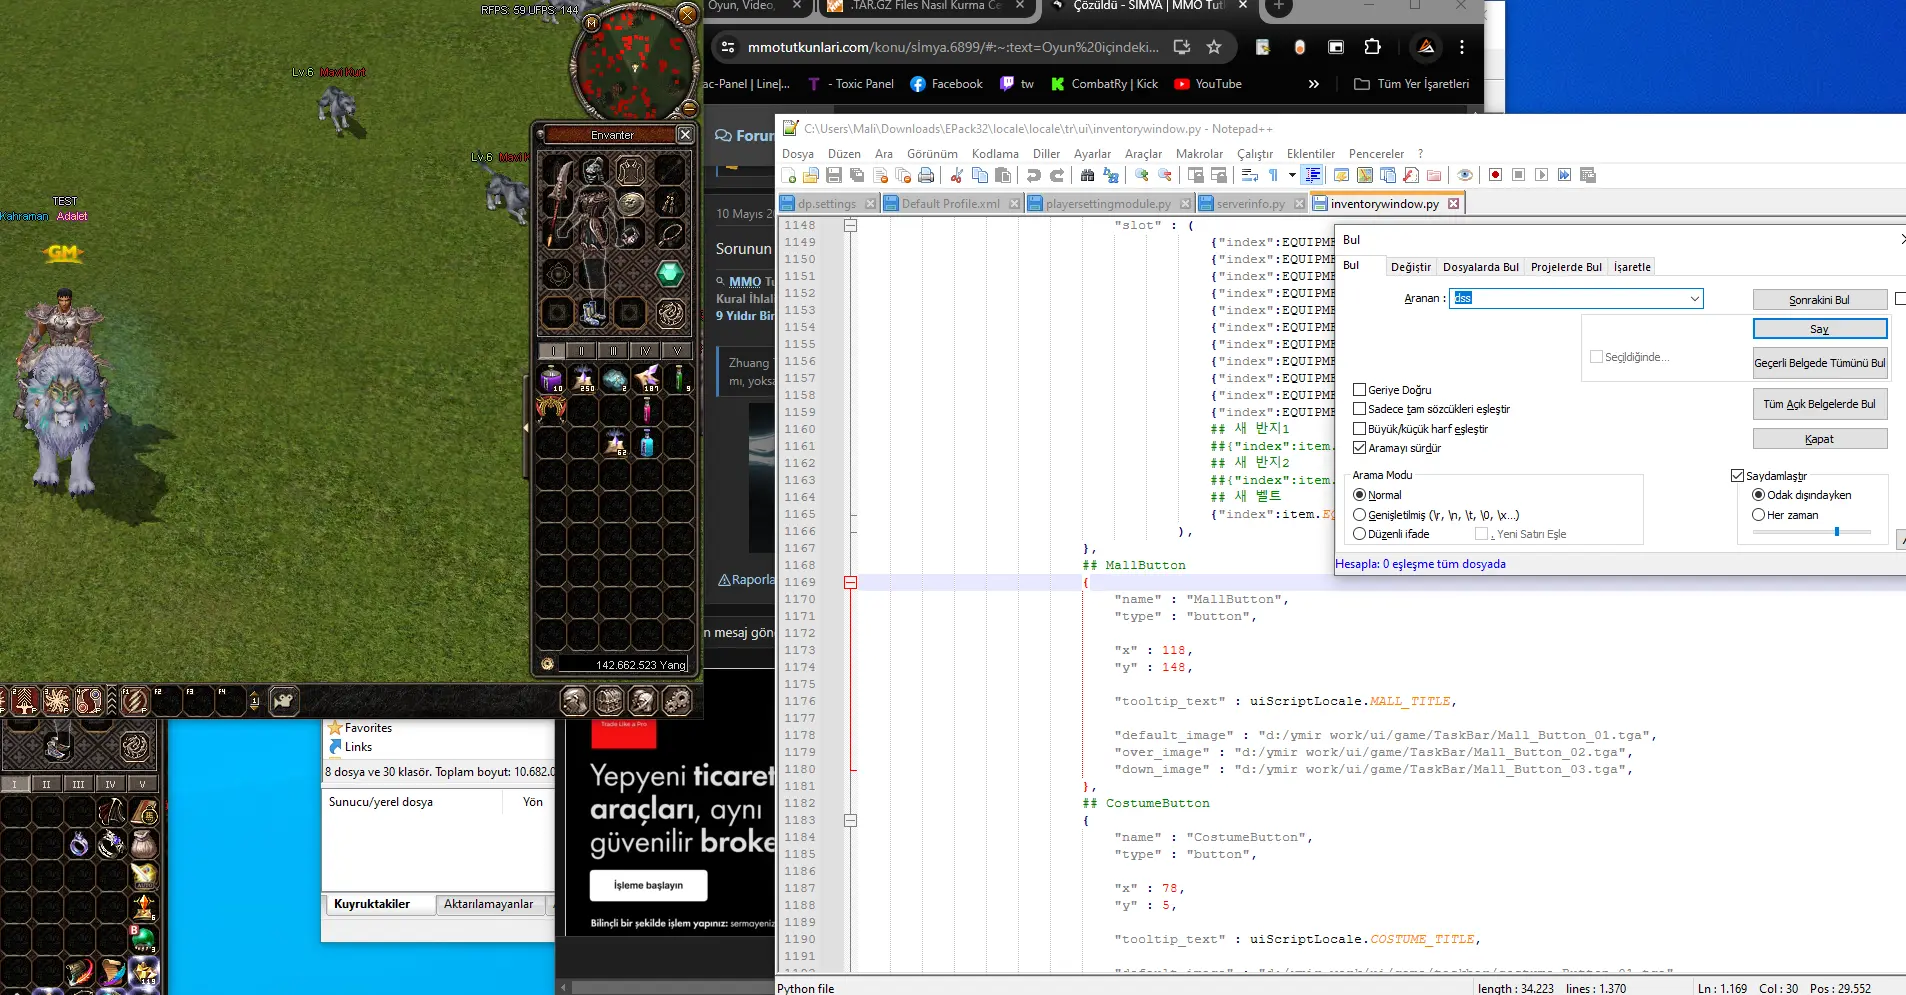
Task: Click Kapat button in Find dialog
Action: 1819,439
